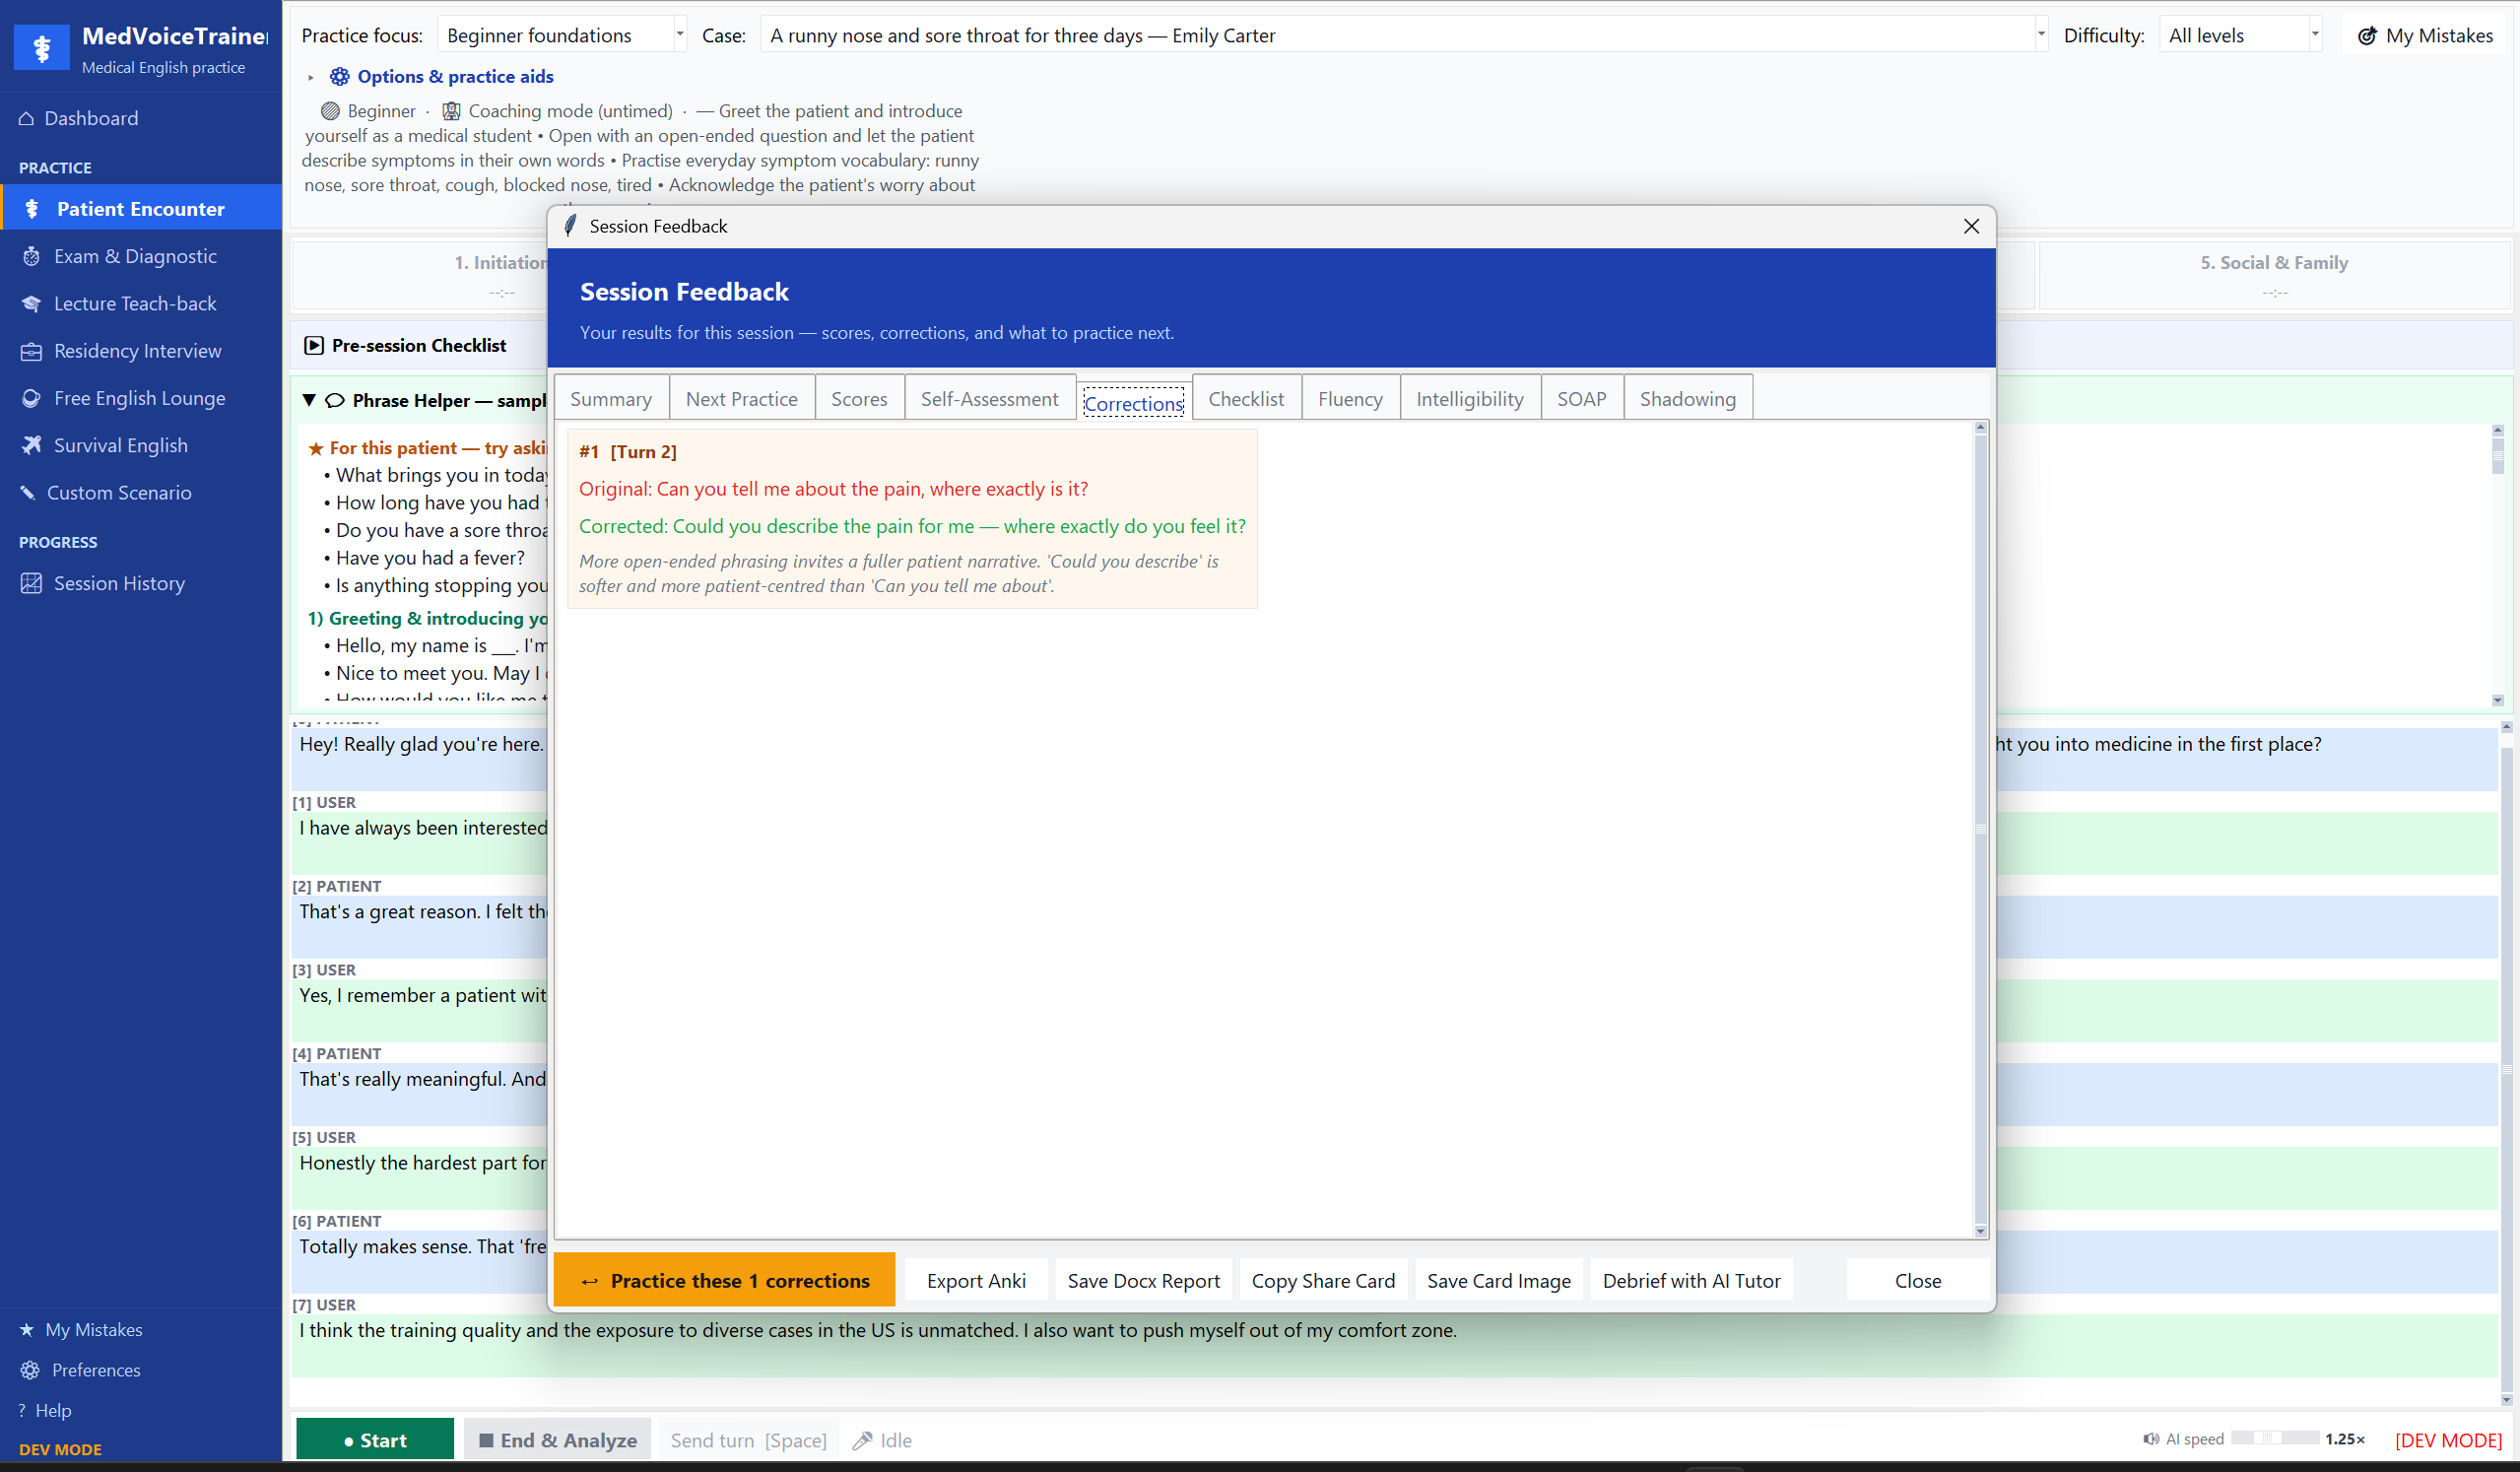Open the Fluency tab
Image resolution: width=2520 pixels, height=1472 pixels.
1350,398
